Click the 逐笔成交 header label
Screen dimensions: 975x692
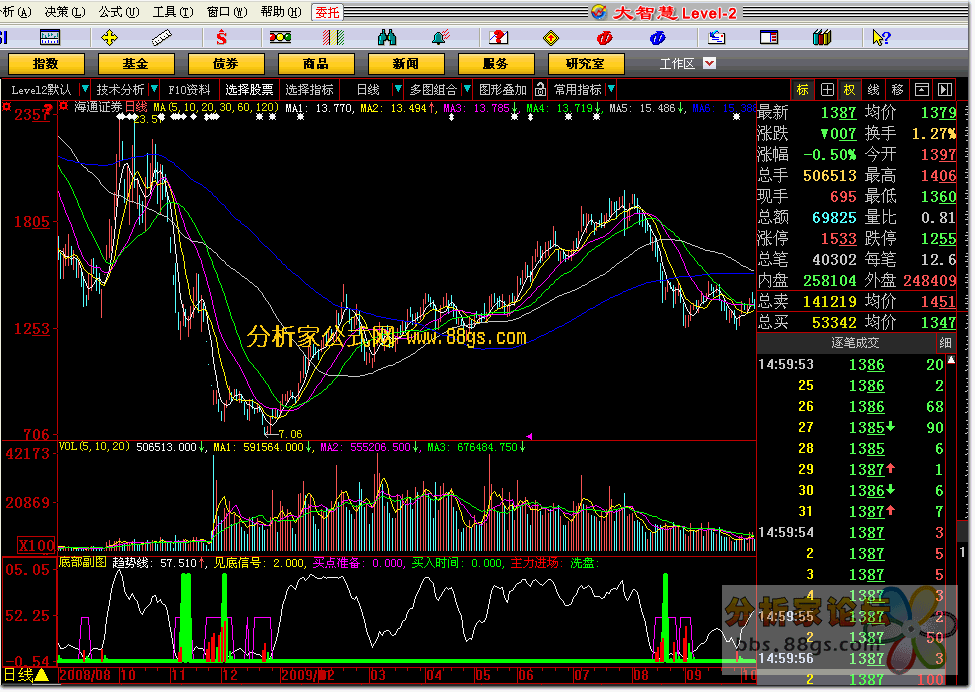pos(855,343)
